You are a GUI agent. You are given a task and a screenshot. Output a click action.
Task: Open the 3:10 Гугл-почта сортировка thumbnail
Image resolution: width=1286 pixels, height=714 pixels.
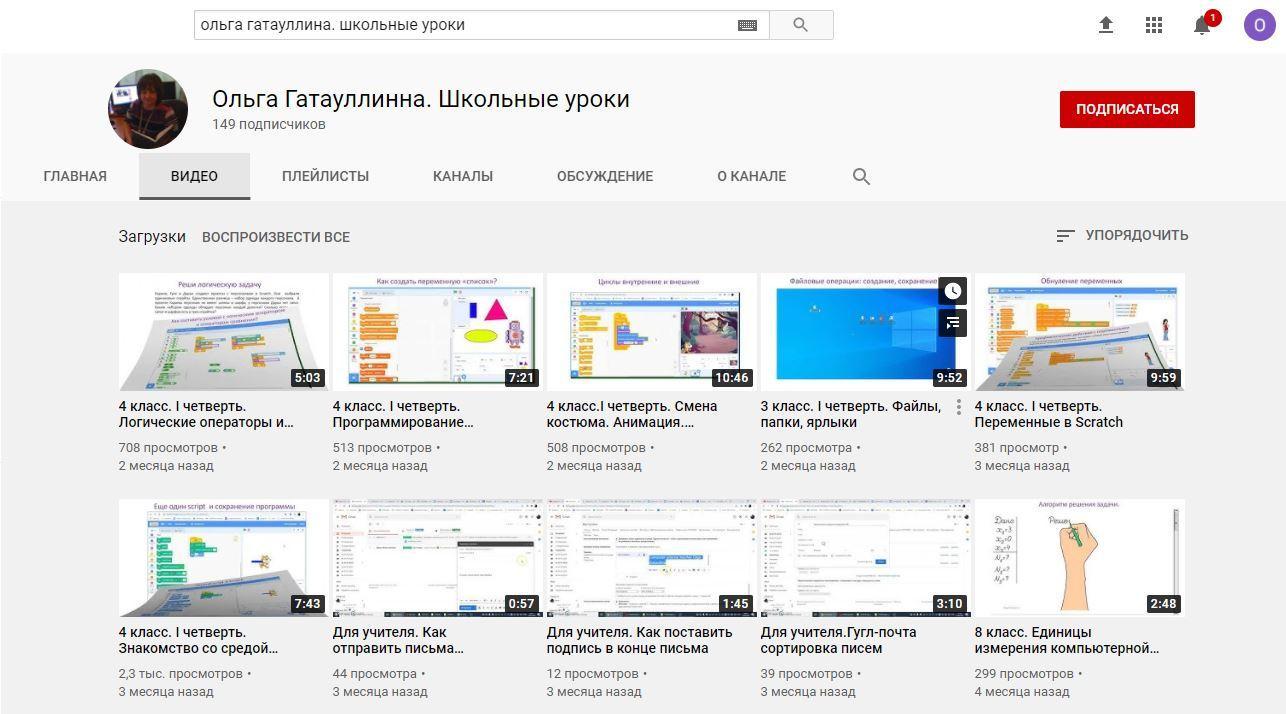click(865, 558)
